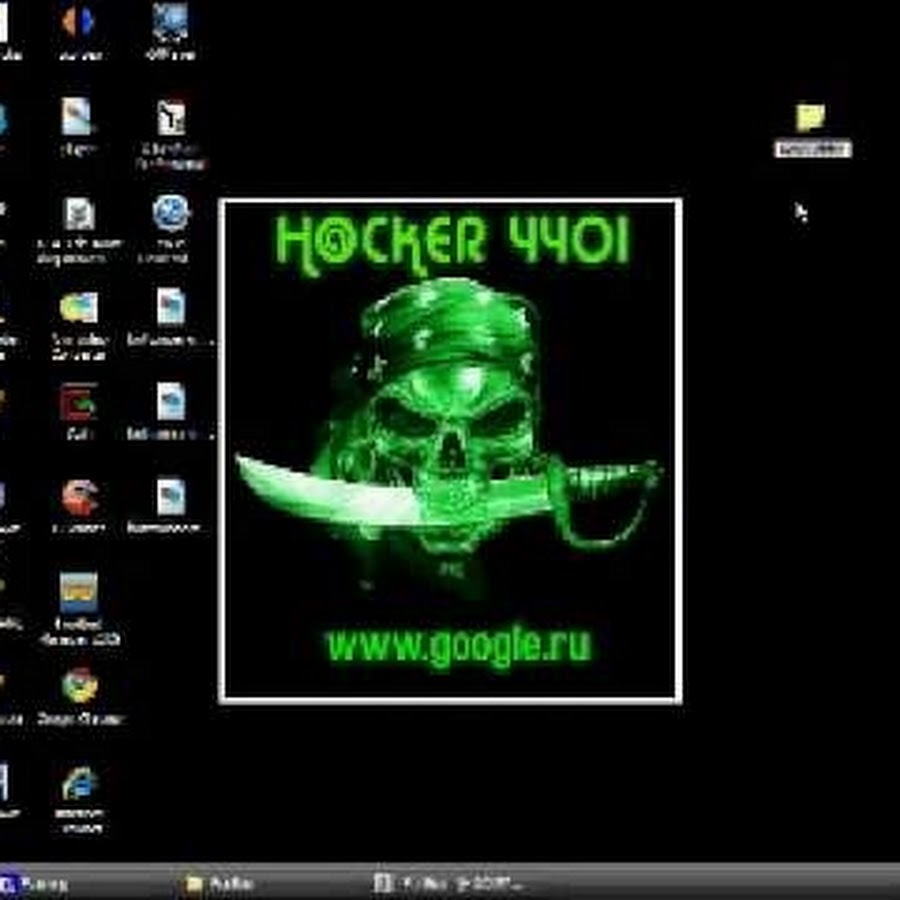
Task: Click the green www.google.ru text
Action: click(459, 646)
